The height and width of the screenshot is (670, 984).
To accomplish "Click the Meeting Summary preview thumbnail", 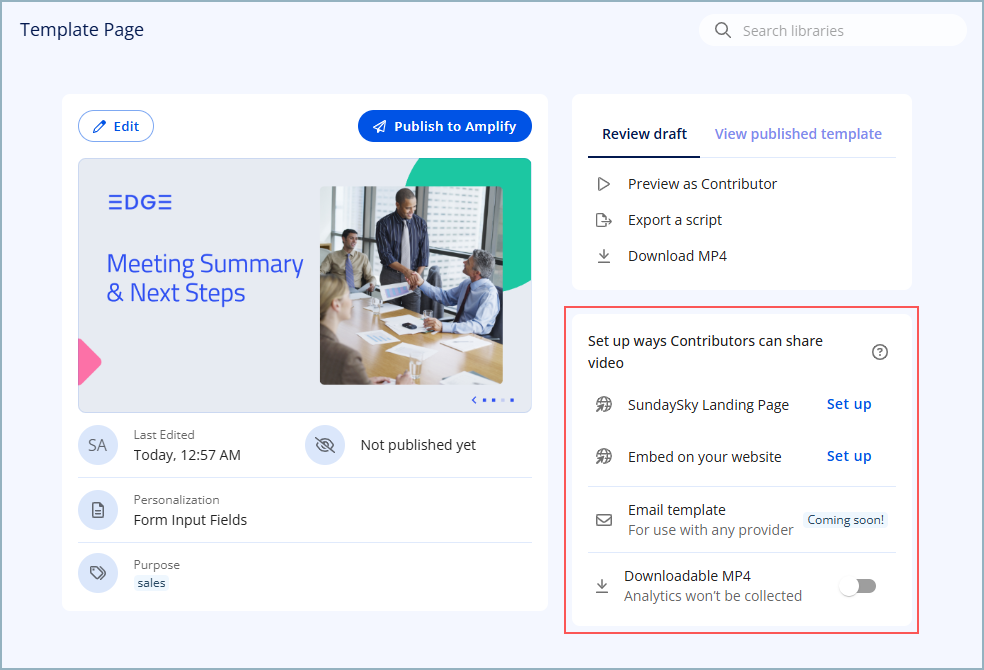I will 305,285.
